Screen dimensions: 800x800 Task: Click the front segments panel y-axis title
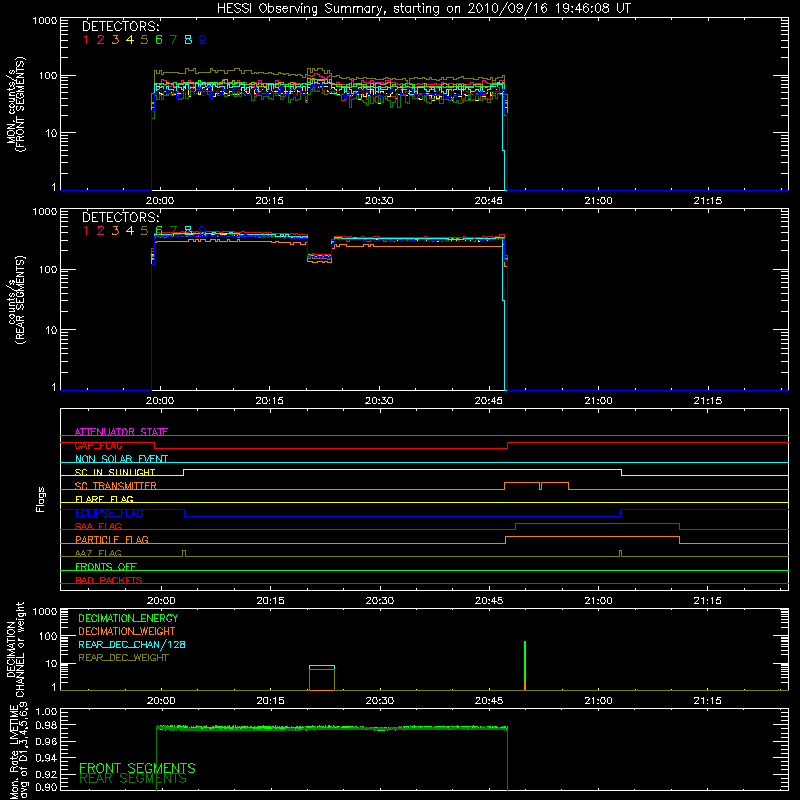pyautogui.click(x=15, y=104)
